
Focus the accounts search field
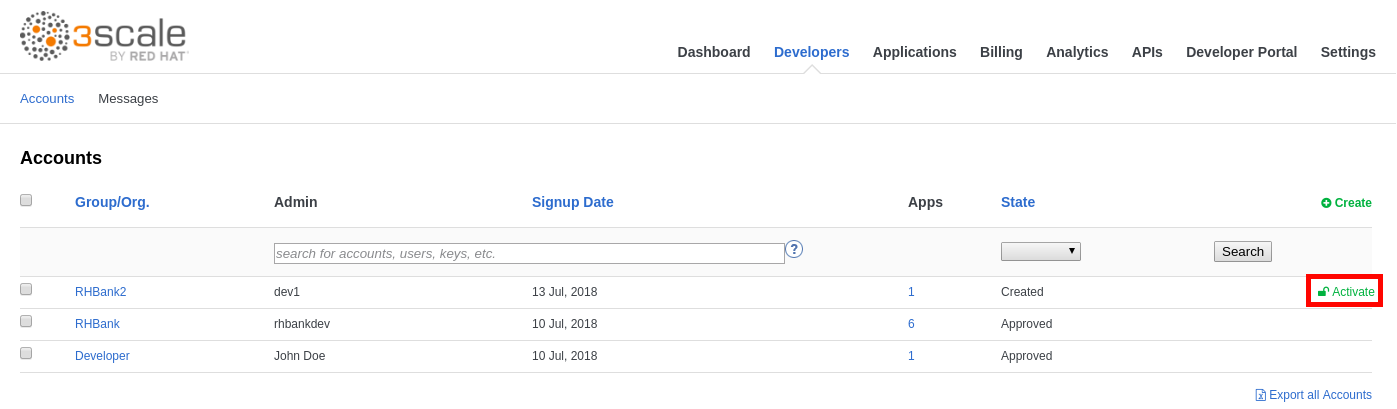tap(529, 254)
